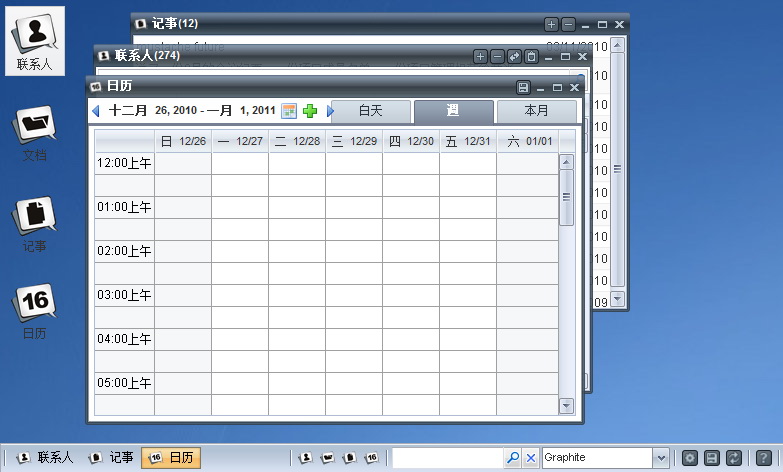Click the help question mark icon
Screen dimensions: 783x472
tap(763, 457)
